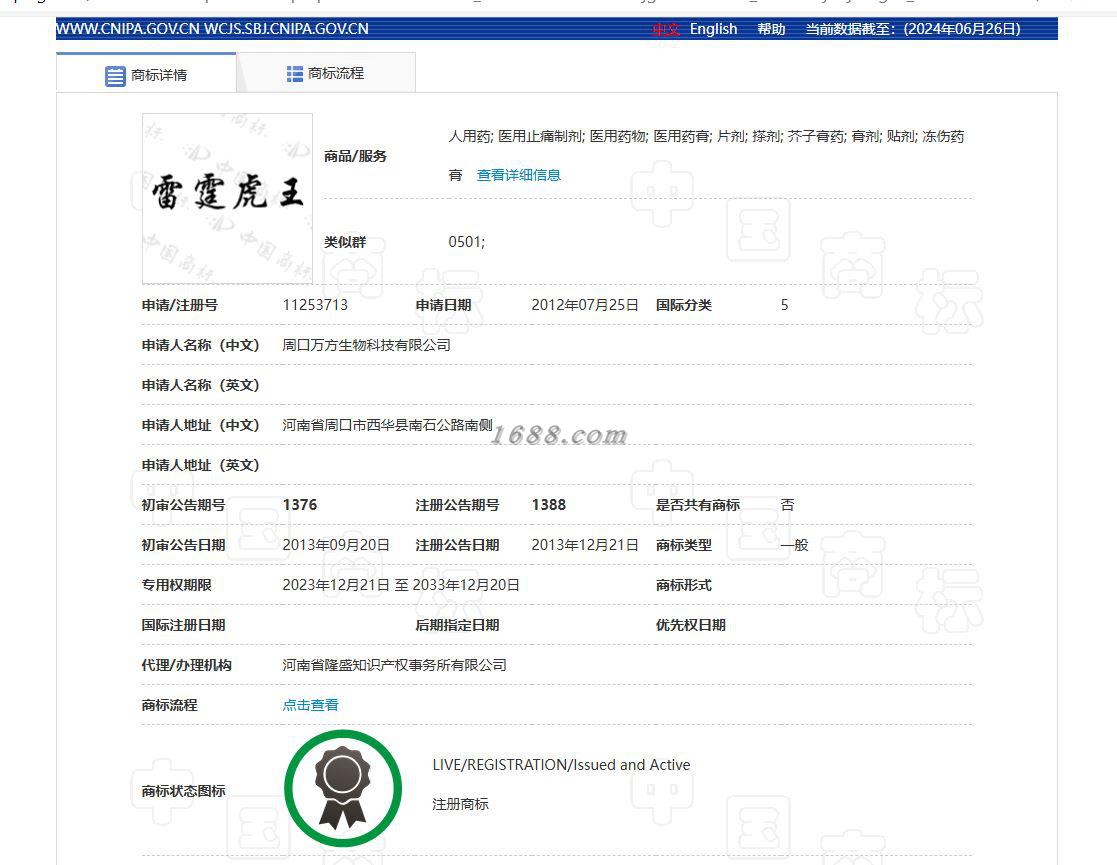
Task: Select applicant address 河南省周口市西华县南石公路南侧
Action: click(388, 425)
